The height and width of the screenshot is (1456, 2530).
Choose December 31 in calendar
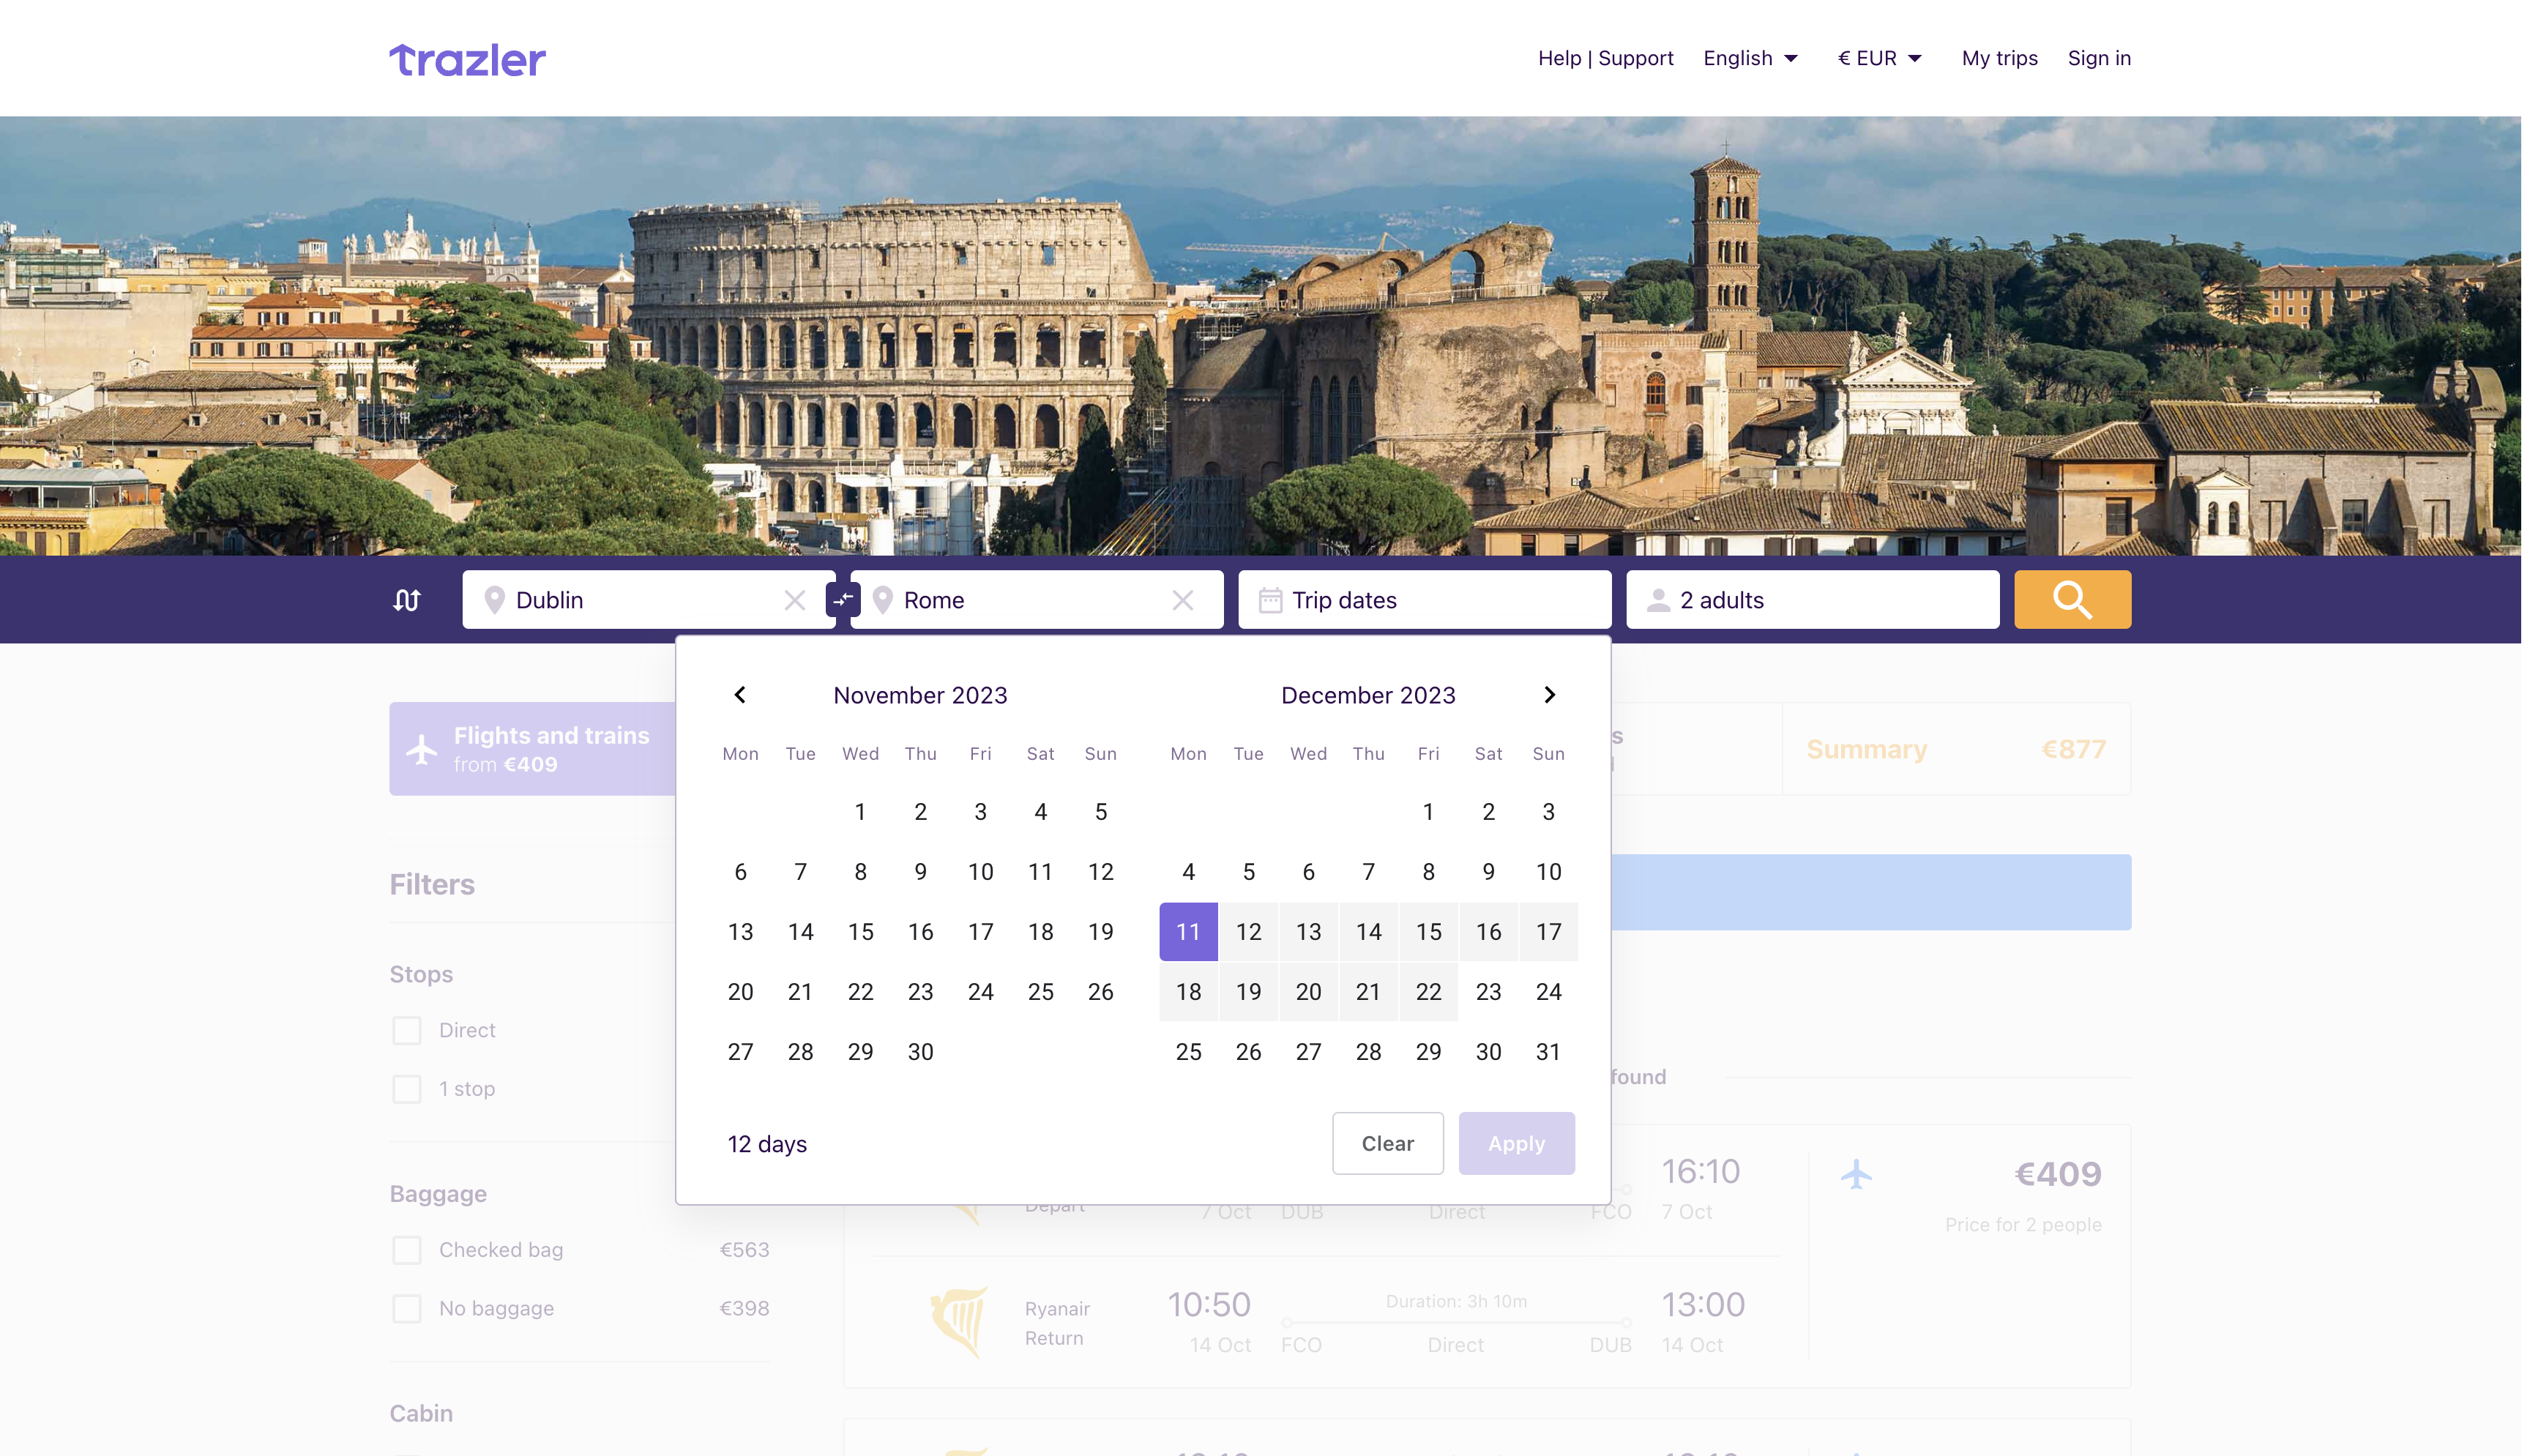pos(1548,1052)
